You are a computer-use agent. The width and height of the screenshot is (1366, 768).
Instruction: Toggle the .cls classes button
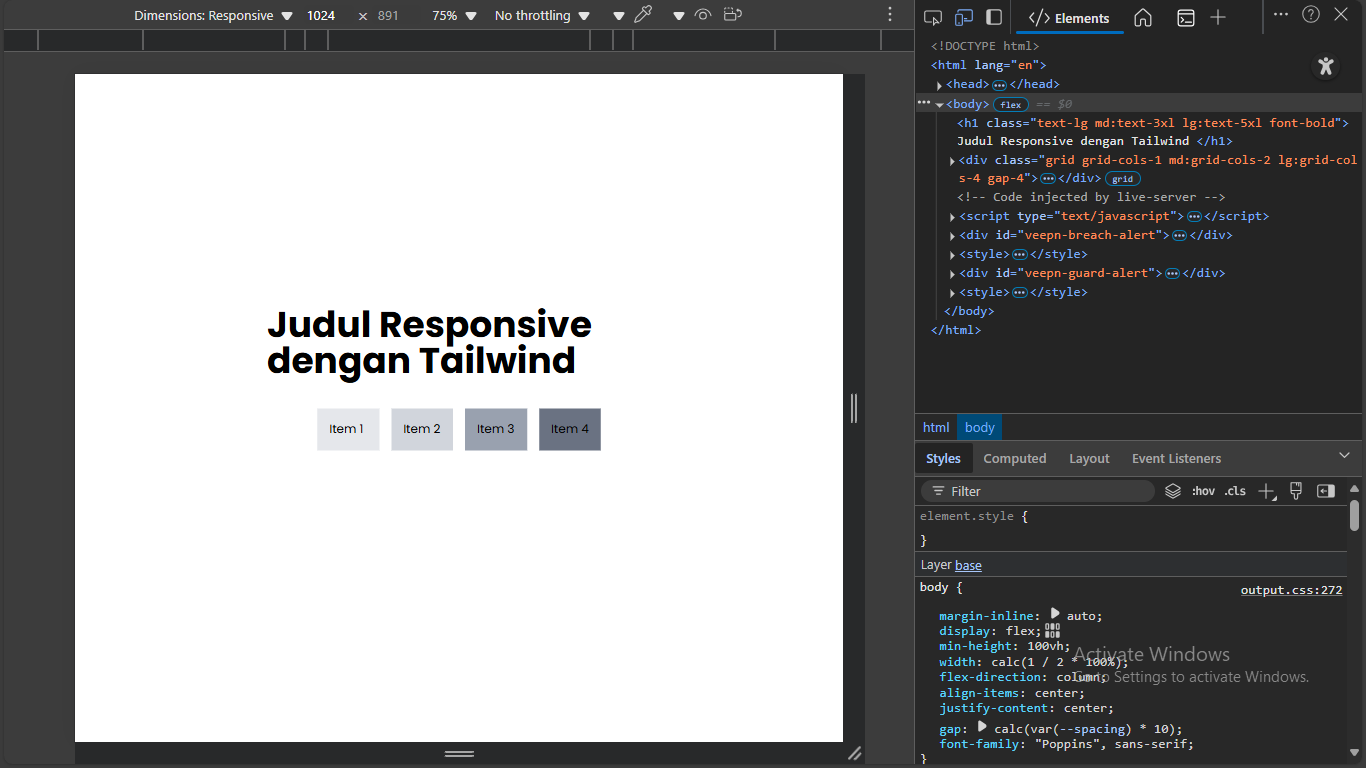(1235, 491)
